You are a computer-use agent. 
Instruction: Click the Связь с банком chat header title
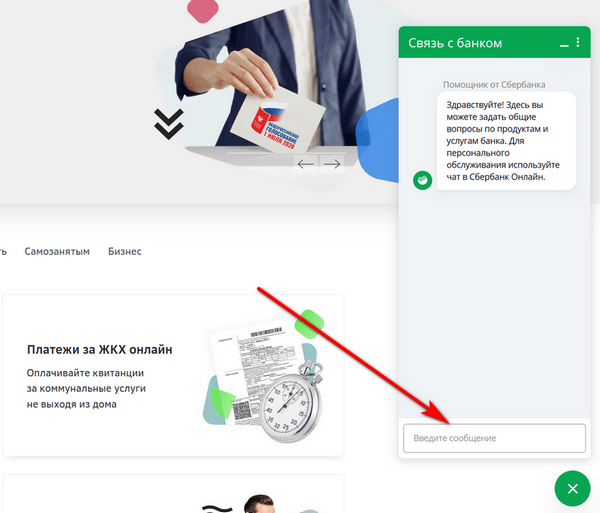pos(455,43)
